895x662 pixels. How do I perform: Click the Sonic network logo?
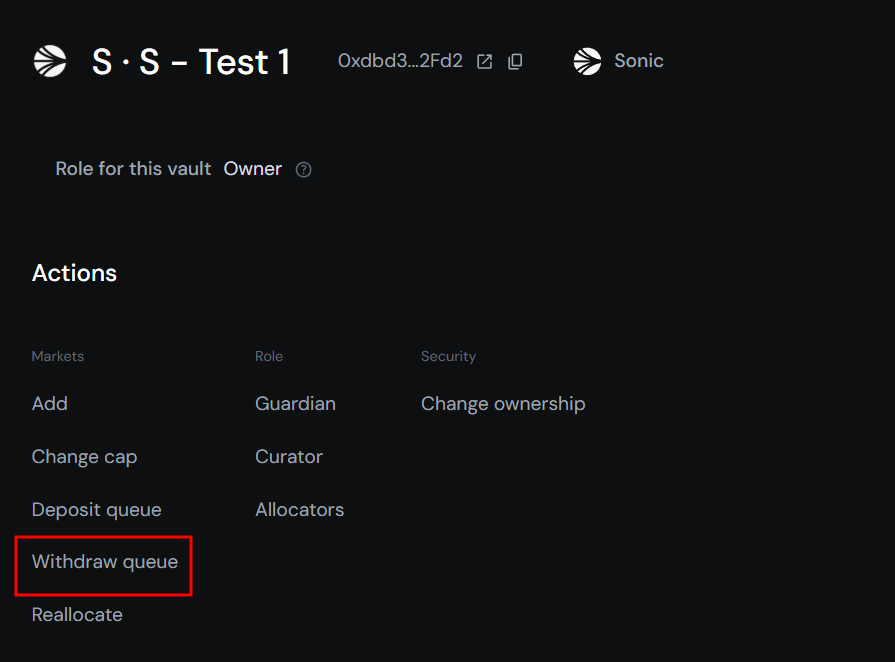tap(587, 61)
